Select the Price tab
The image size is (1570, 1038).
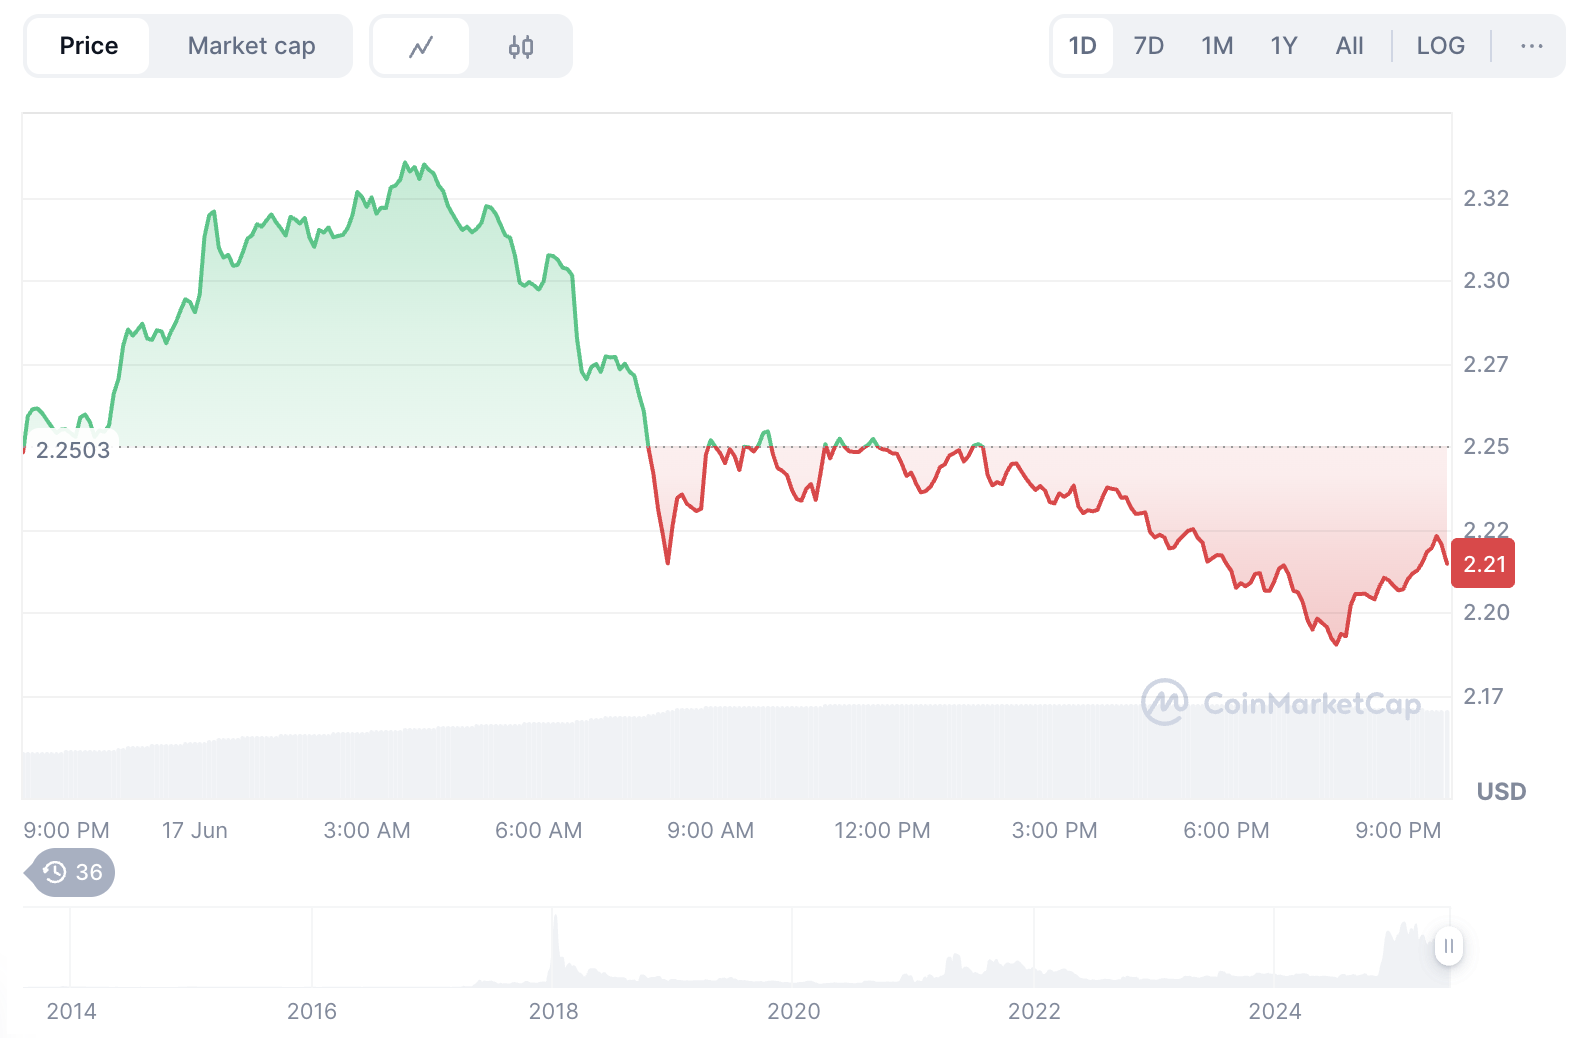pyautogui.click(x=89, y=46)
